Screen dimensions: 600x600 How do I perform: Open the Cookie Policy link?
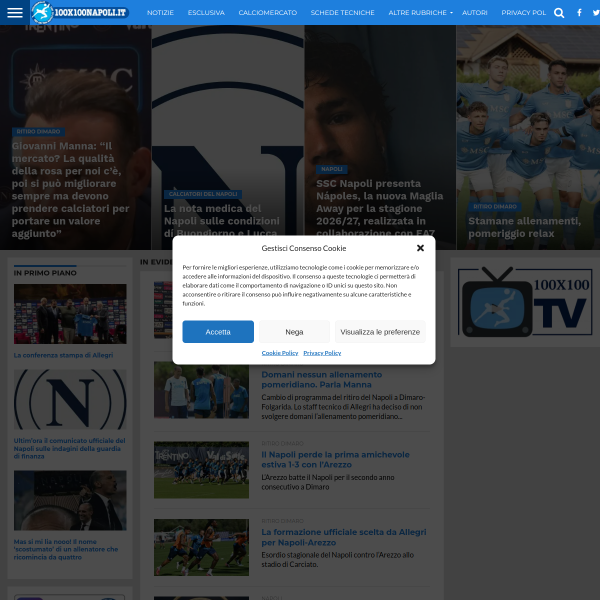(280, 353)
